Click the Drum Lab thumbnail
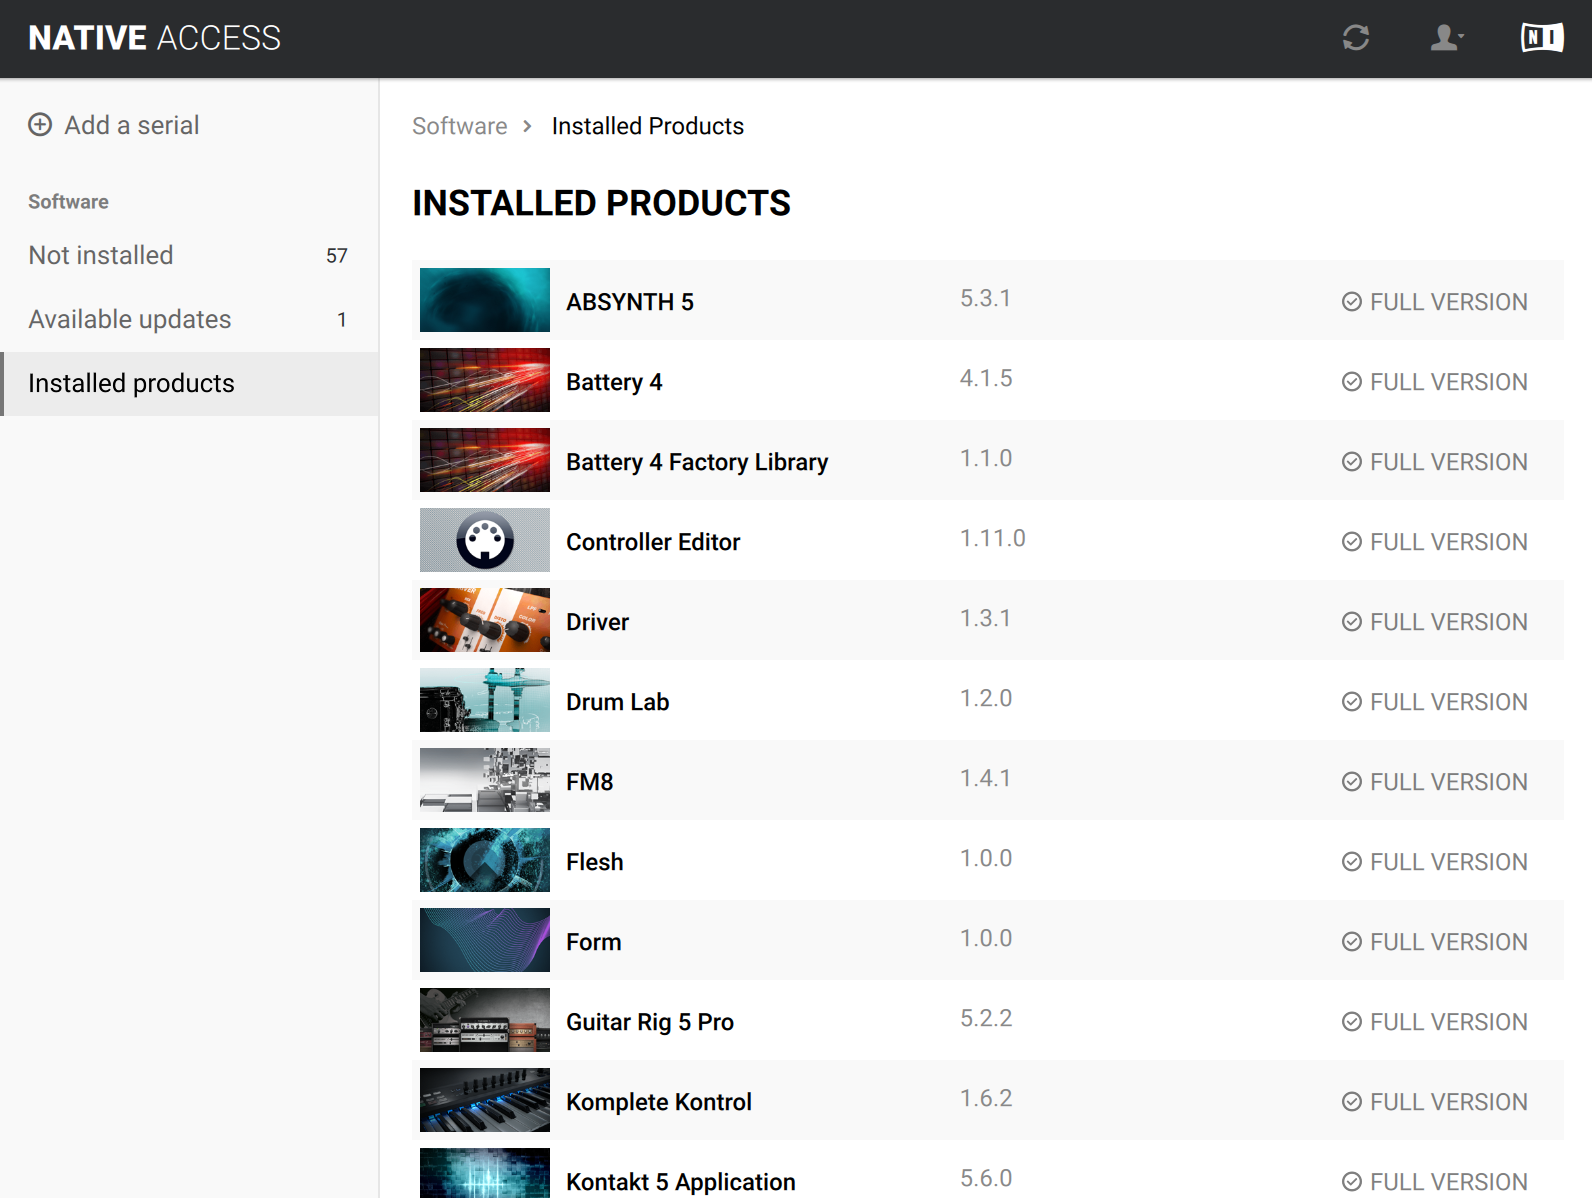Viewport: 1592px width, 1198px height. pos(485,700)
